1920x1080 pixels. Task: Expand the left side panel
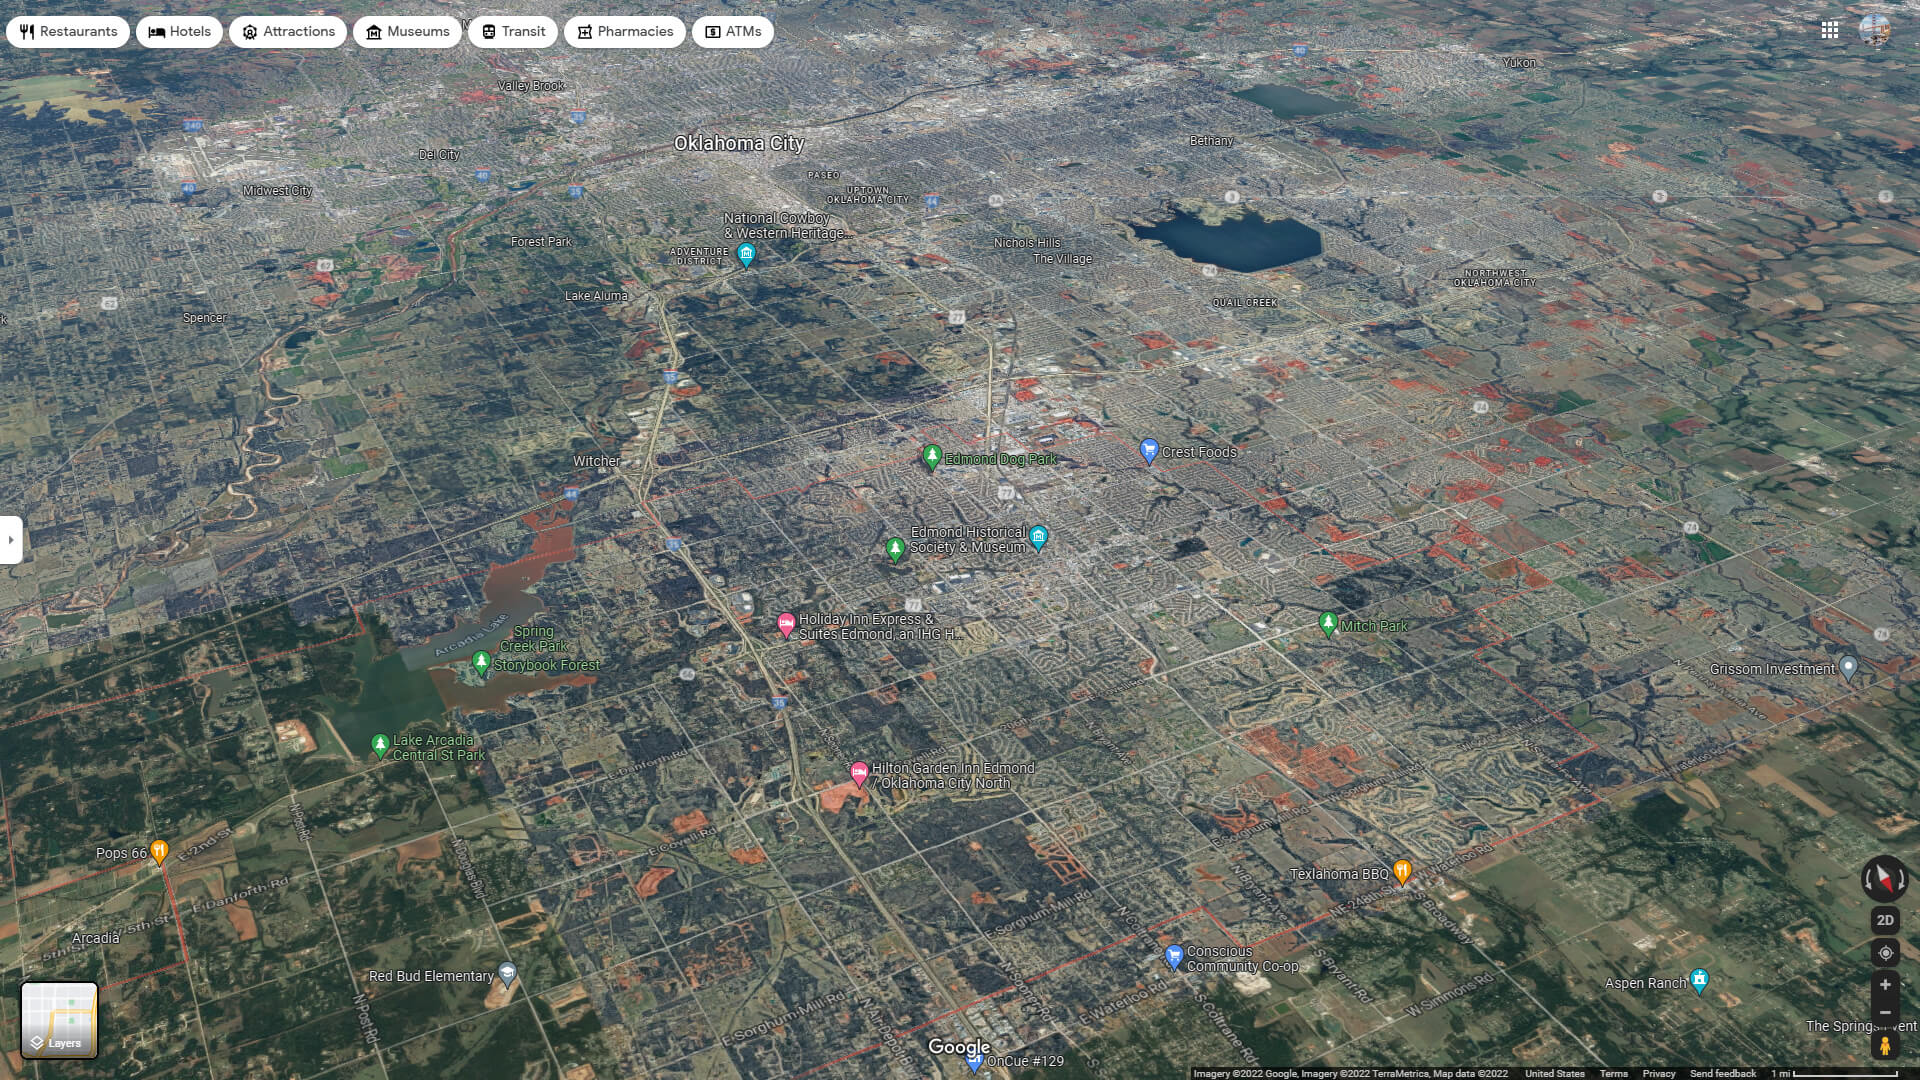(x=11, y=540)
